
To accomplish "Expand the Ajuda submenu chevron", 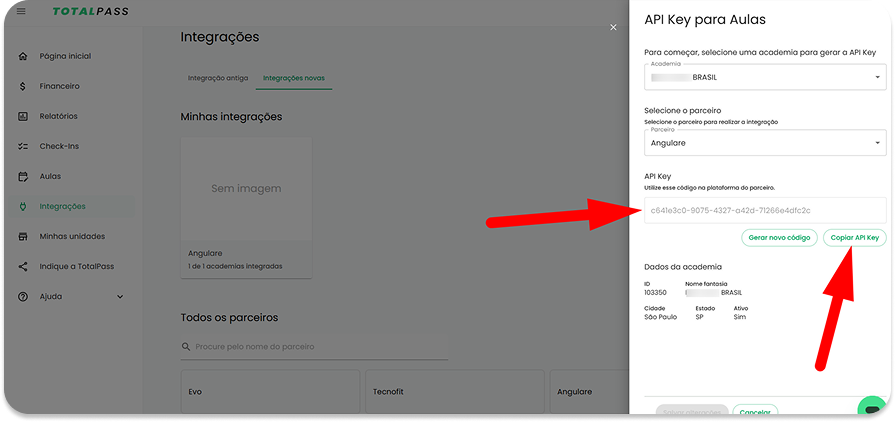I will [x=120, y=296].
